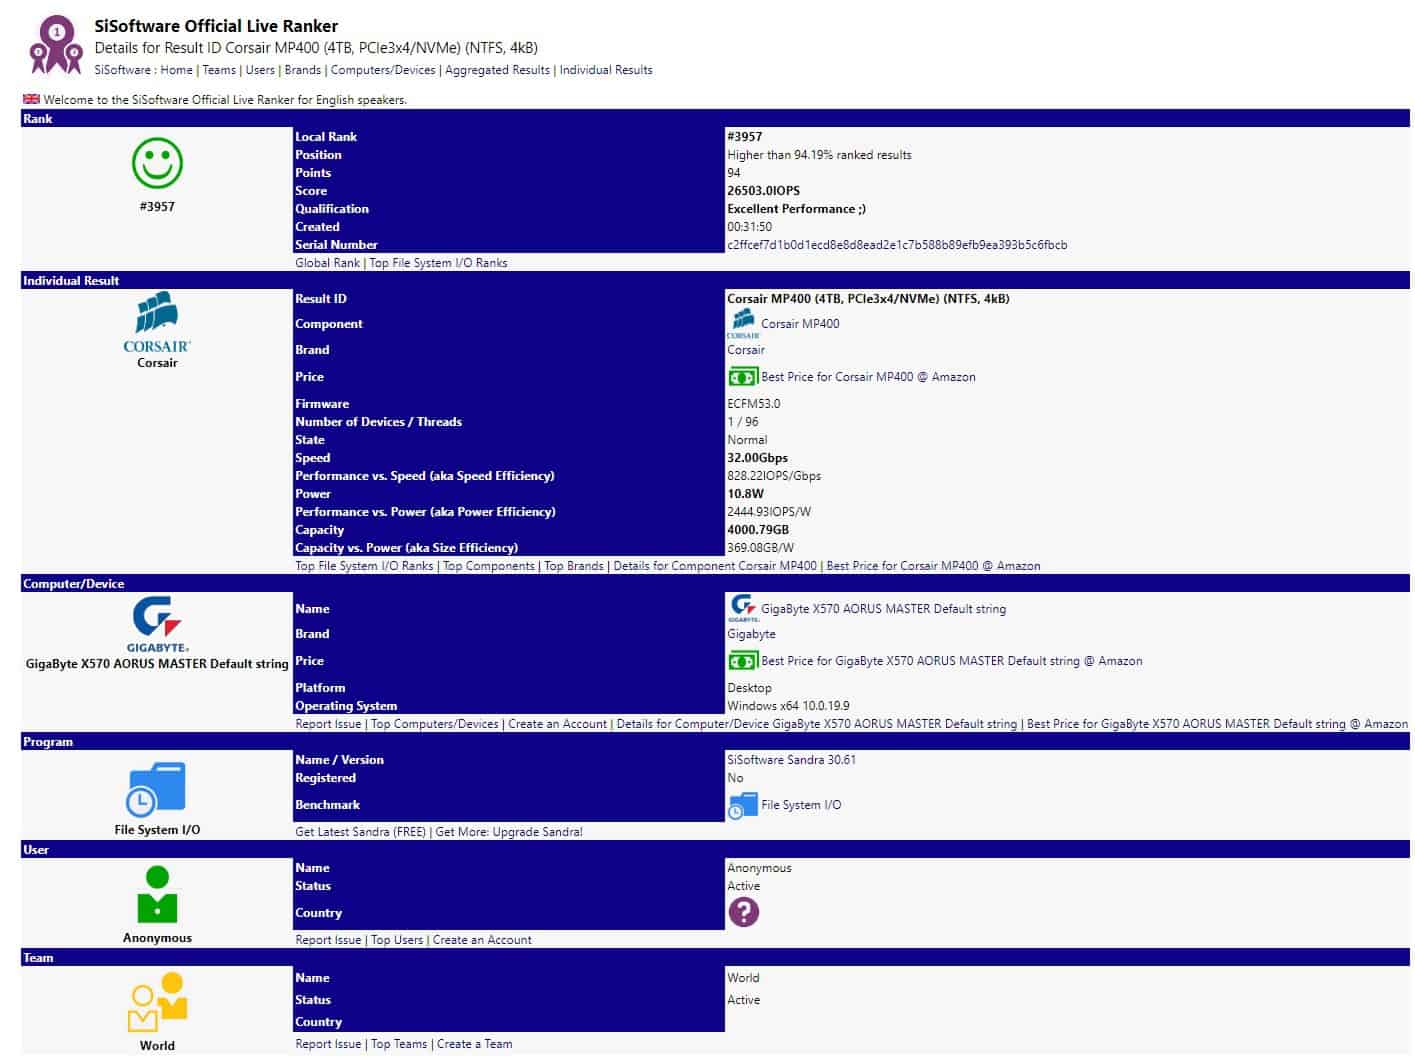Open the Global Rank link
This screenshot has height=1058, width=1415.
point(327,263)
